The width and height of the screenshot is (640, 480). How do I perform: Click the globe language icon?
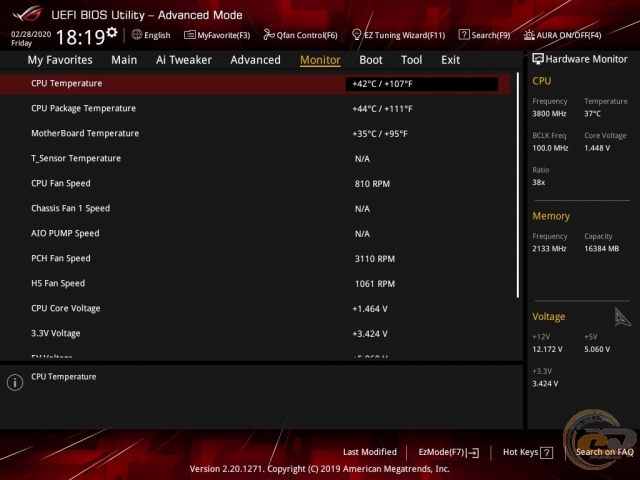[137, 35]
